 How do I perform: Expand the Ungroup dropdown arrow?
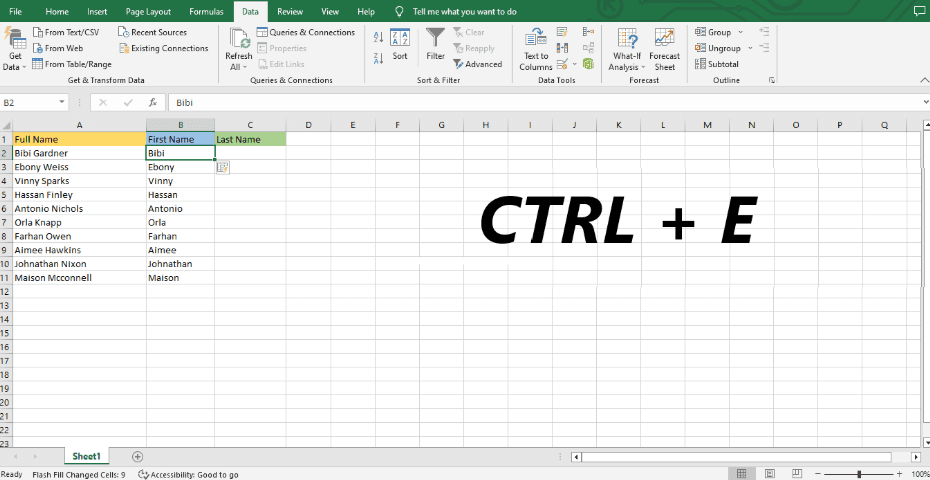coord(750,48)
